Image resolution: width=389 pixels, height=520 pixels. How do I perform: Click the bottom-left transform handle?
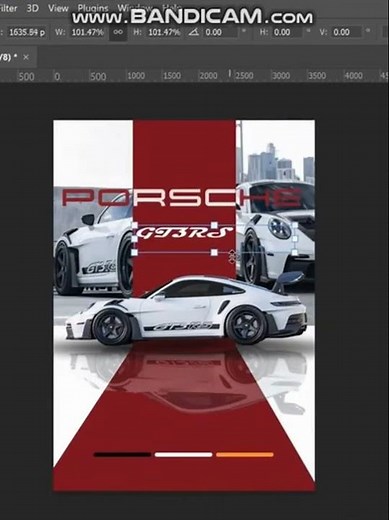pos(134,252)
